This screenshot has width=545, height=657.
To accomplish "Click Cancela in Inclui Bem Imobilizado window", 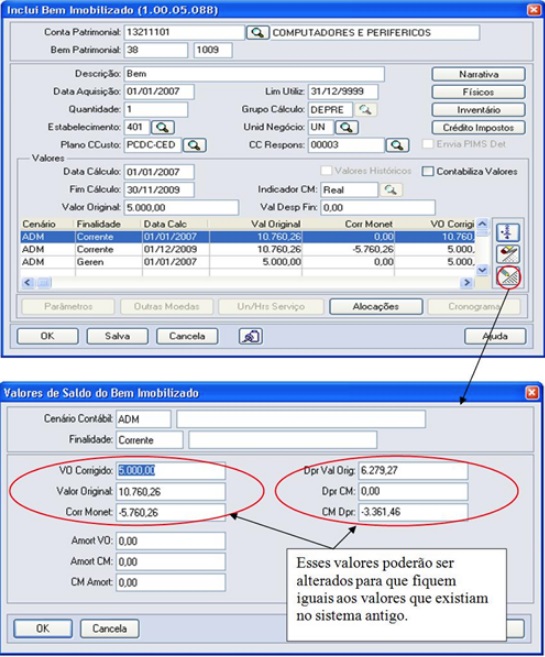I will (x=187, y=336).
